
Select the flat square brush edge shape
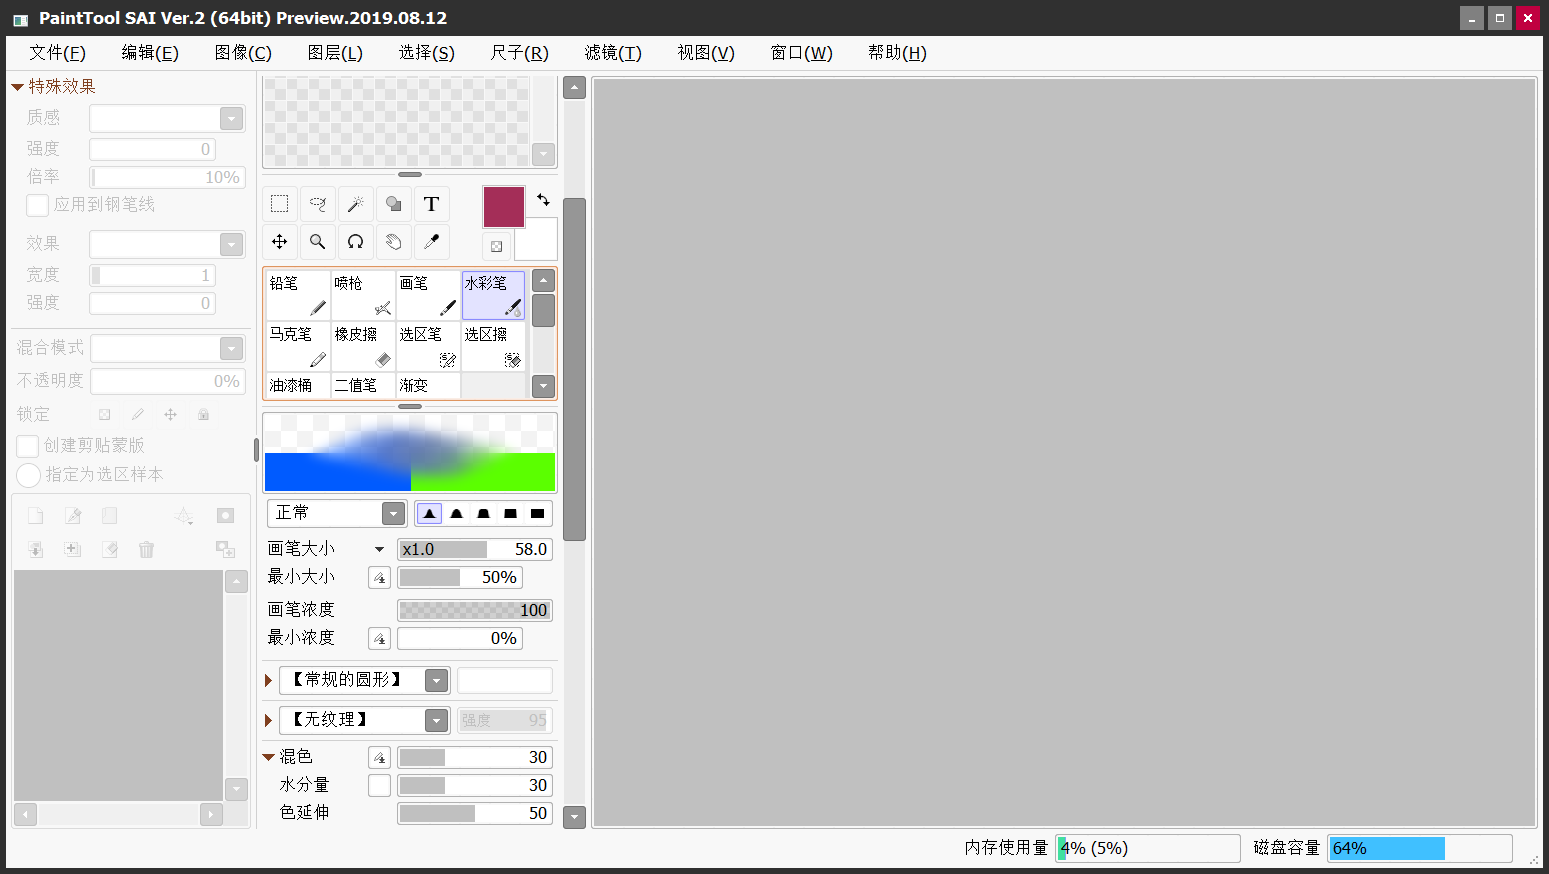(x=537, y=513)
